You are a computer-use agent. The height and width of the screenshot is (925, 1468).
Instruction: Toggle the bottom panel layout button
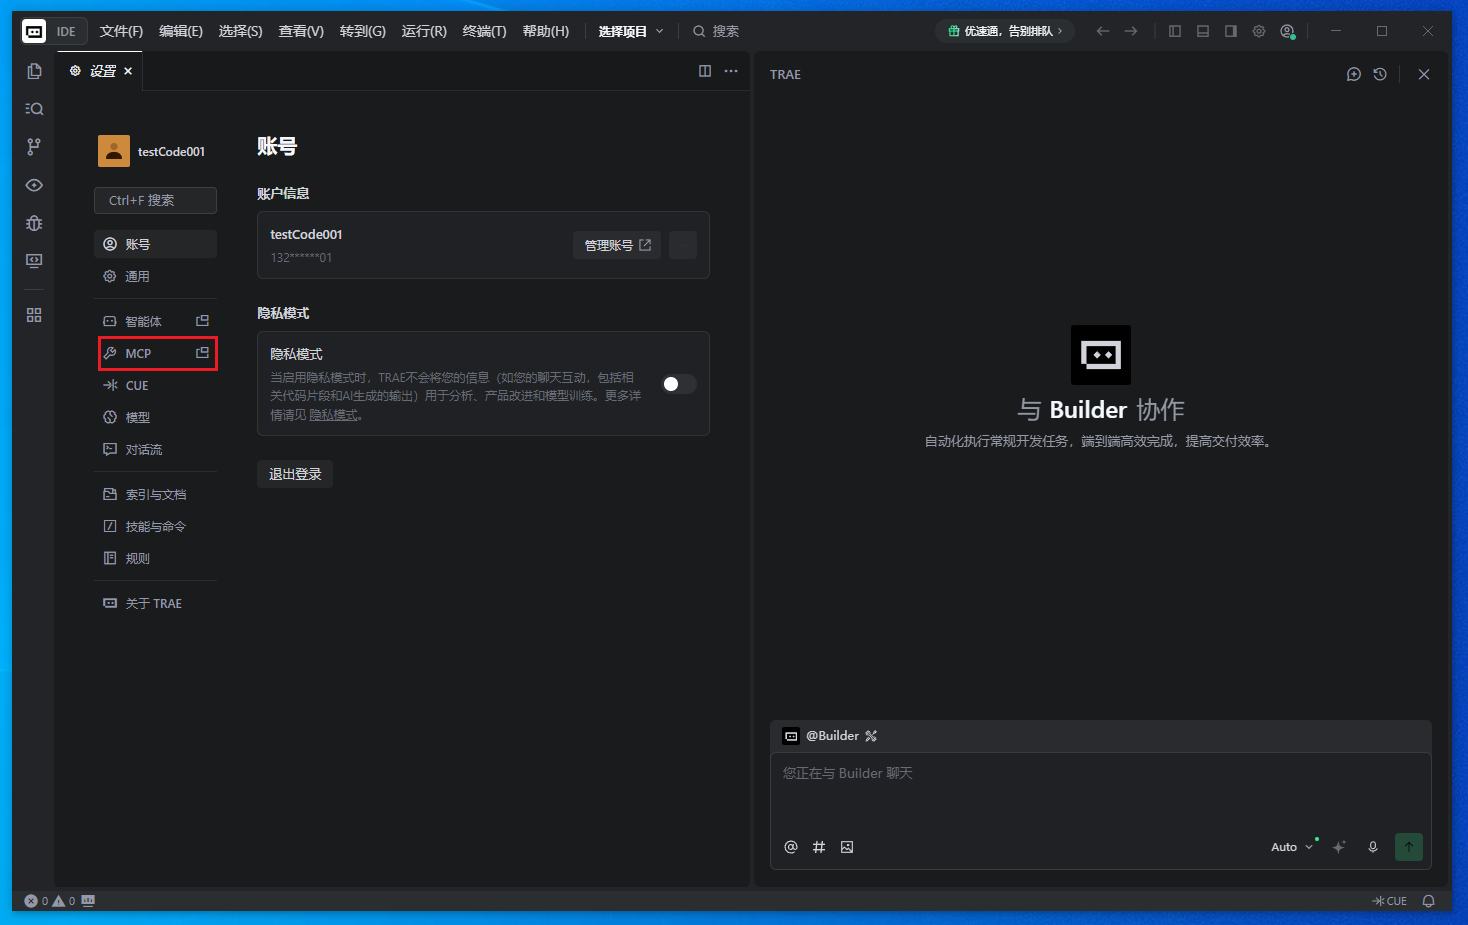pos(1203,31)
